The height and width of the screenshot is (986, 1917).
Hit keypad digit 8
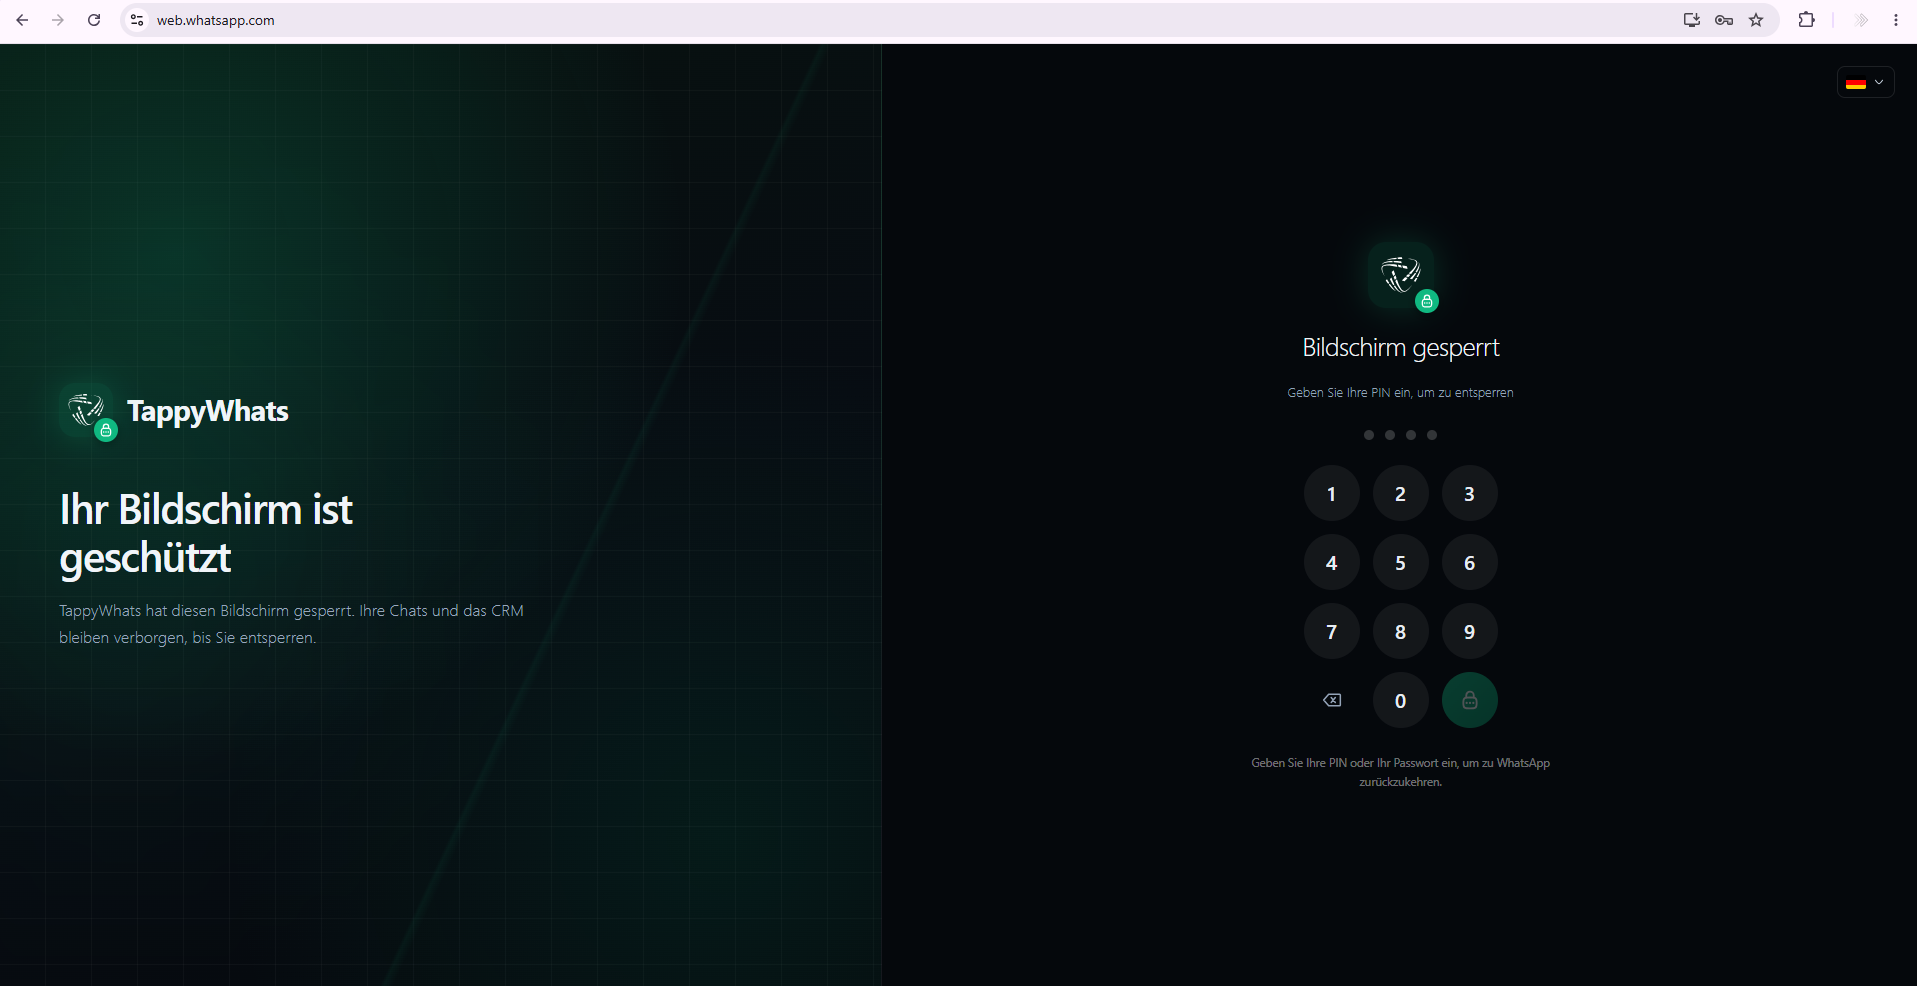tap(1400, 631)
